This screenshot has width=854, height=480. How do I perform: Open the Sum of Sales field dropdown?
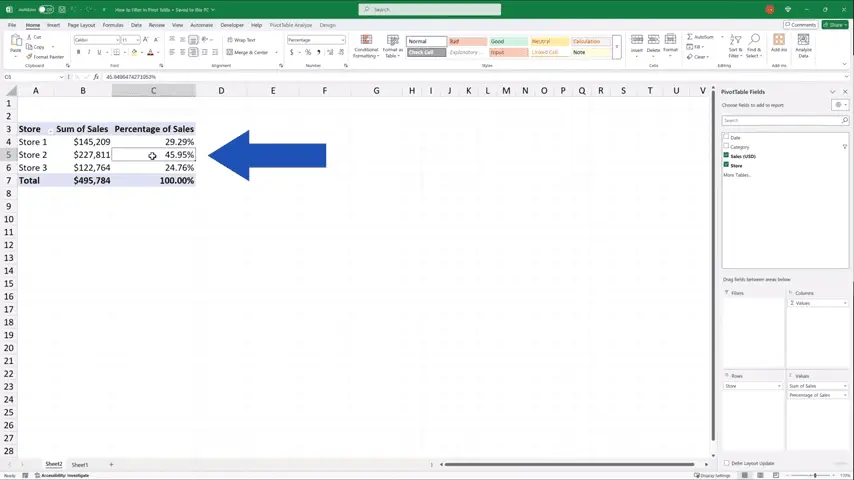[x=845, y=386]
